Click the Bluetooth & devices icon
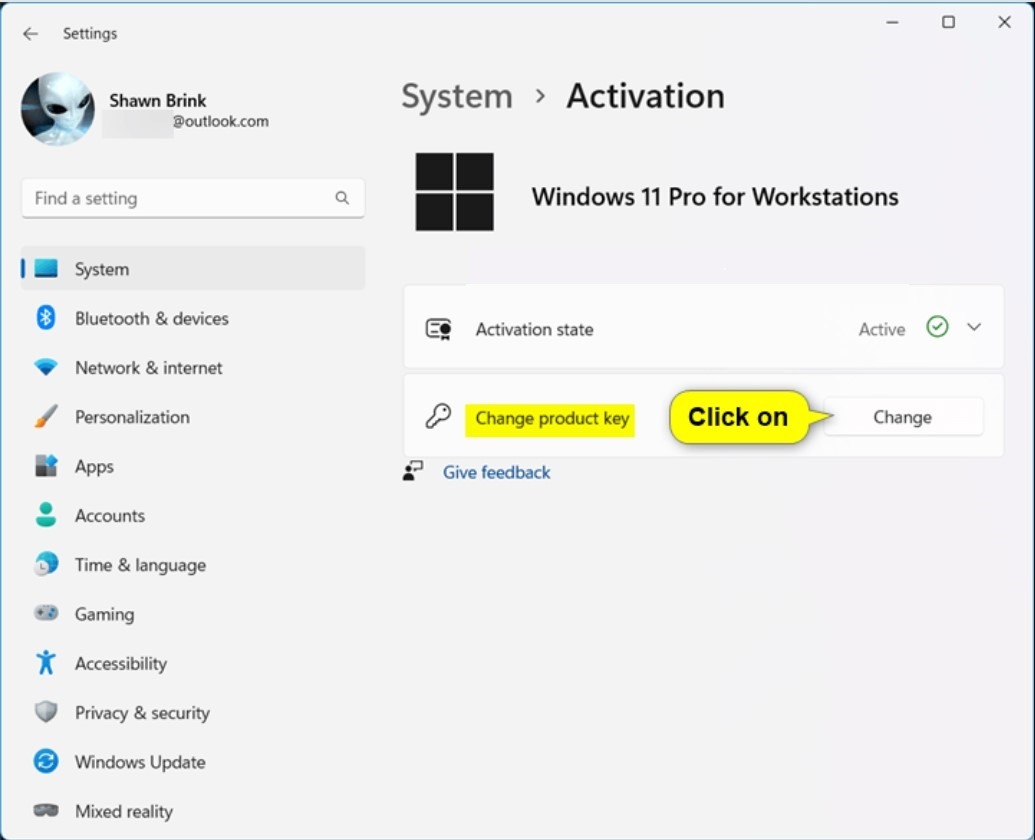The height and width of the screenshot is (840, 1035). [x=46, y=318]
